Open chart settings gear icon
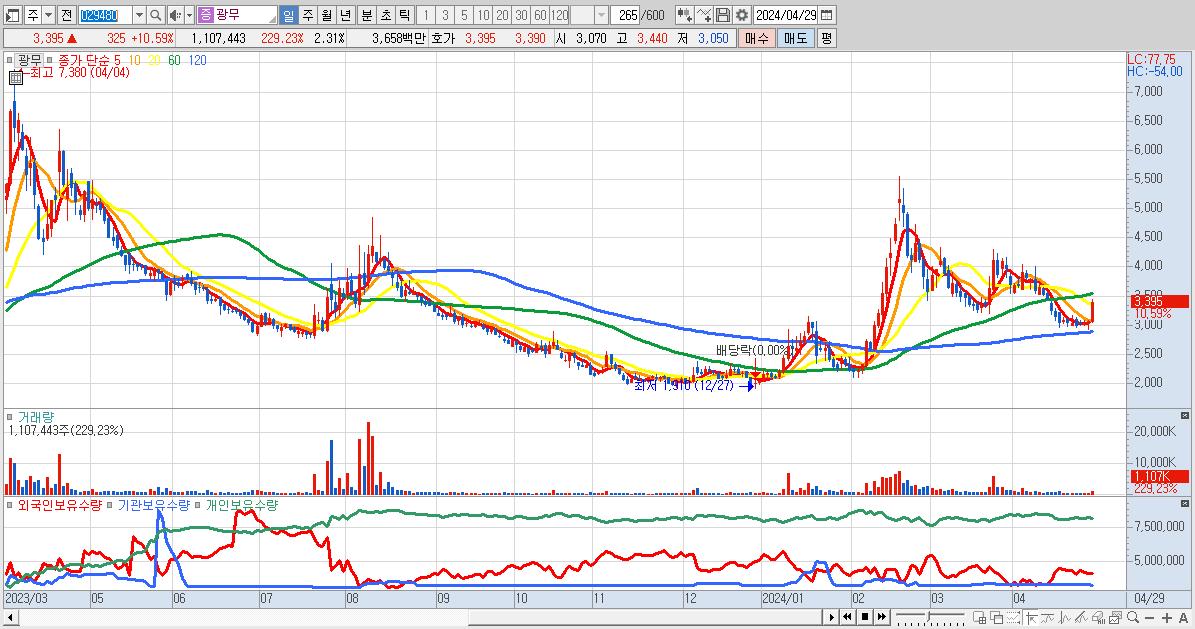 click(x=742, y=15)
